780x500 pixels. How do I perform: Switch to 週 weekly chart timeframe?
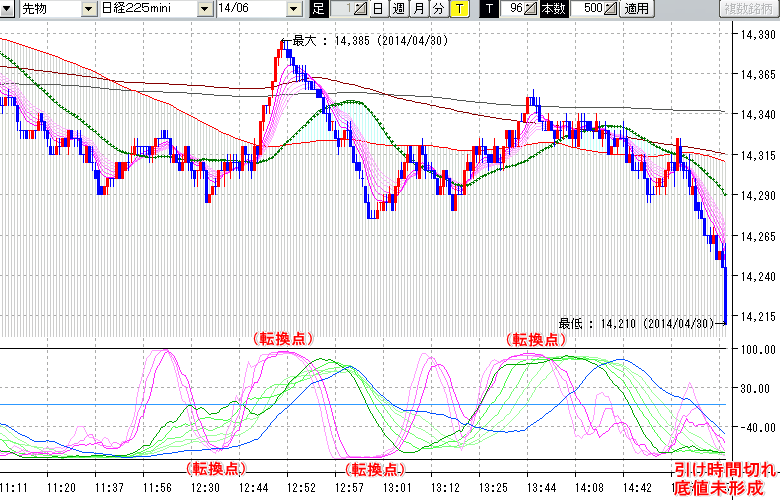point(398,9)
